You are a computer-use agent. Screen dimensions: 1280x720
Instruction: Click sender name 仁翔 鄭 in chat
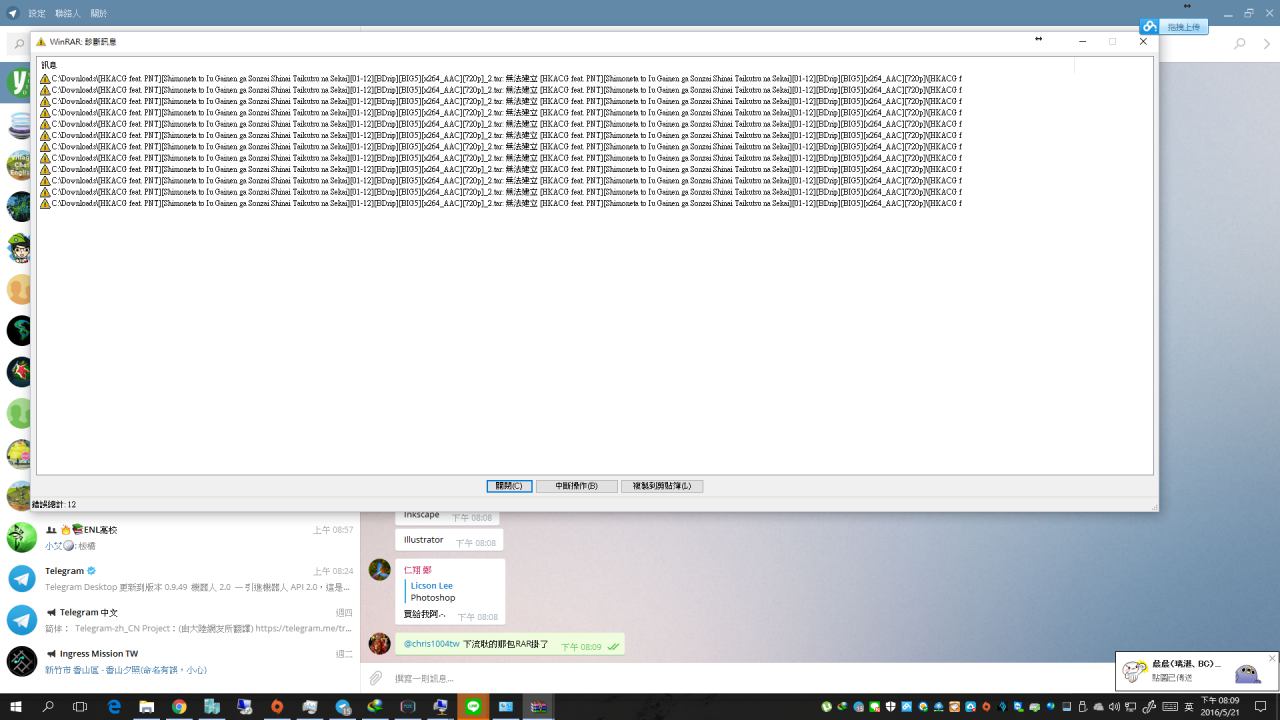(x=418, y=569)
